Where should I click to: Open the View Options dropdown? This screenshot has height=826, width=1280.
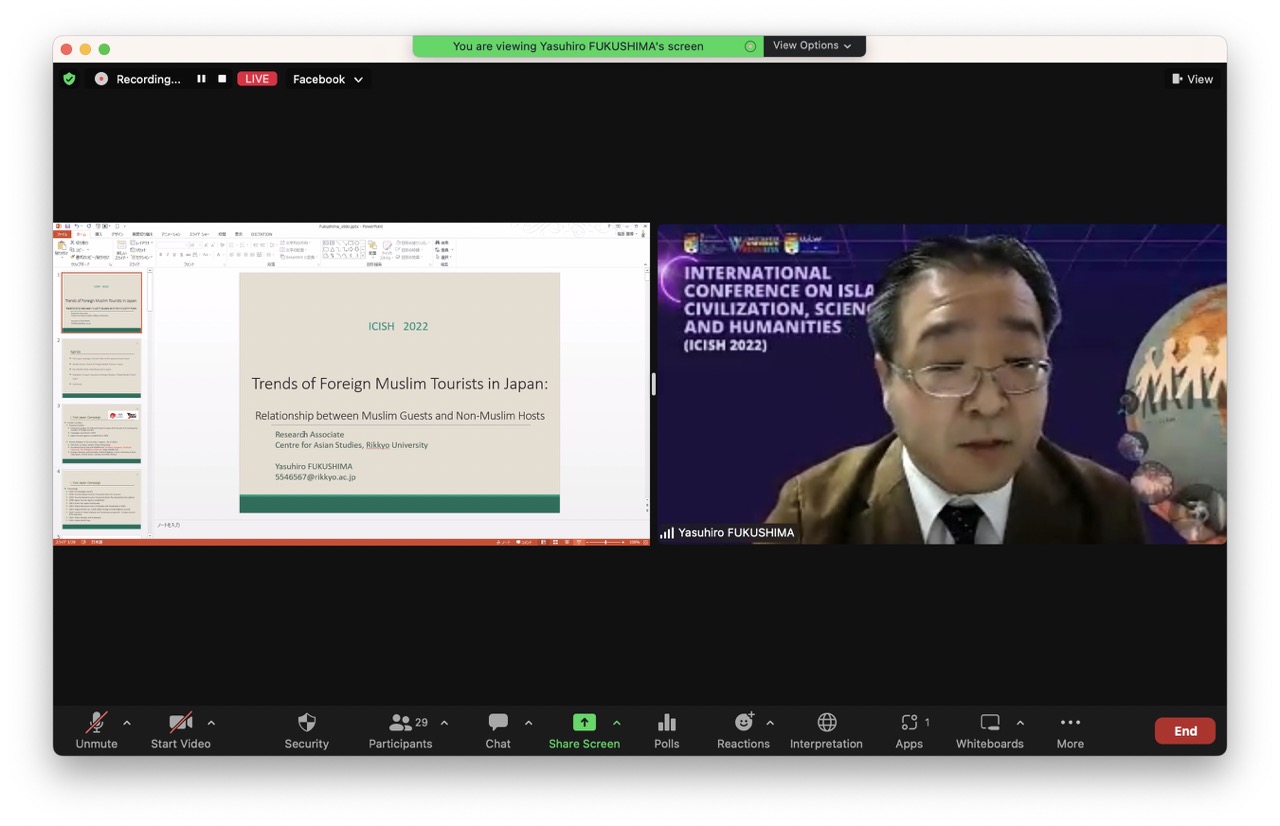(812, 46)
